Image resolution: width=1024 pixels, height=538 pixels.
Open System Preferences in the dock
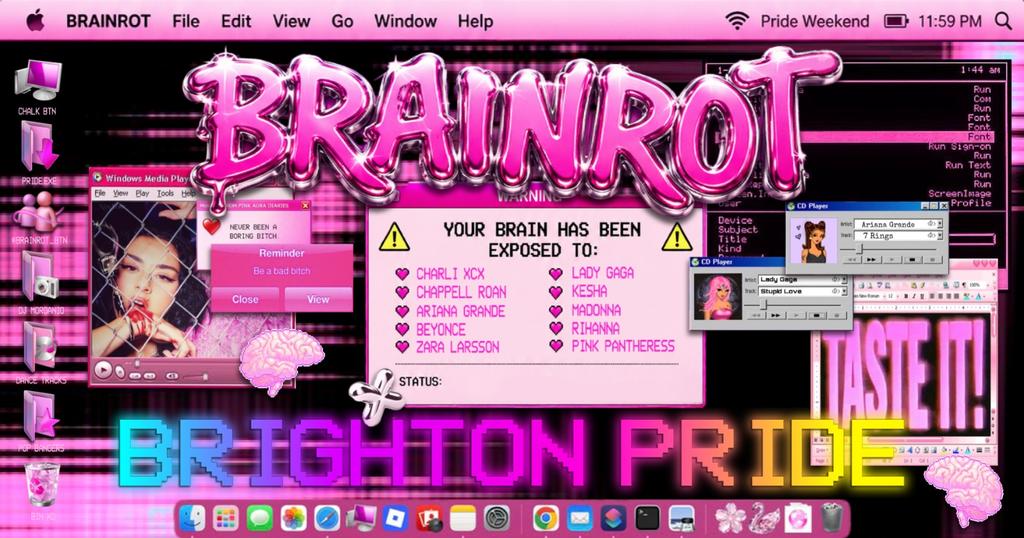(x=497, y=519)
